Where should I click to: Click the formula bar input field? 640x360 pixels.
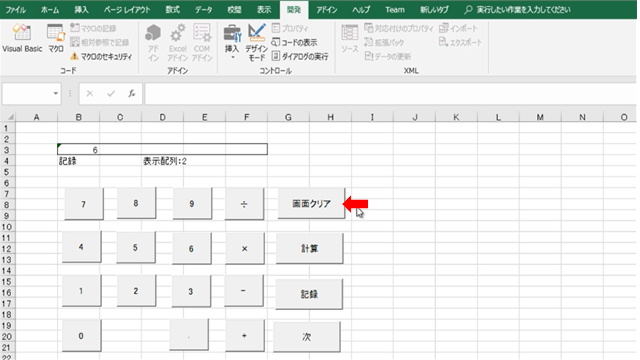click(390, 93)
